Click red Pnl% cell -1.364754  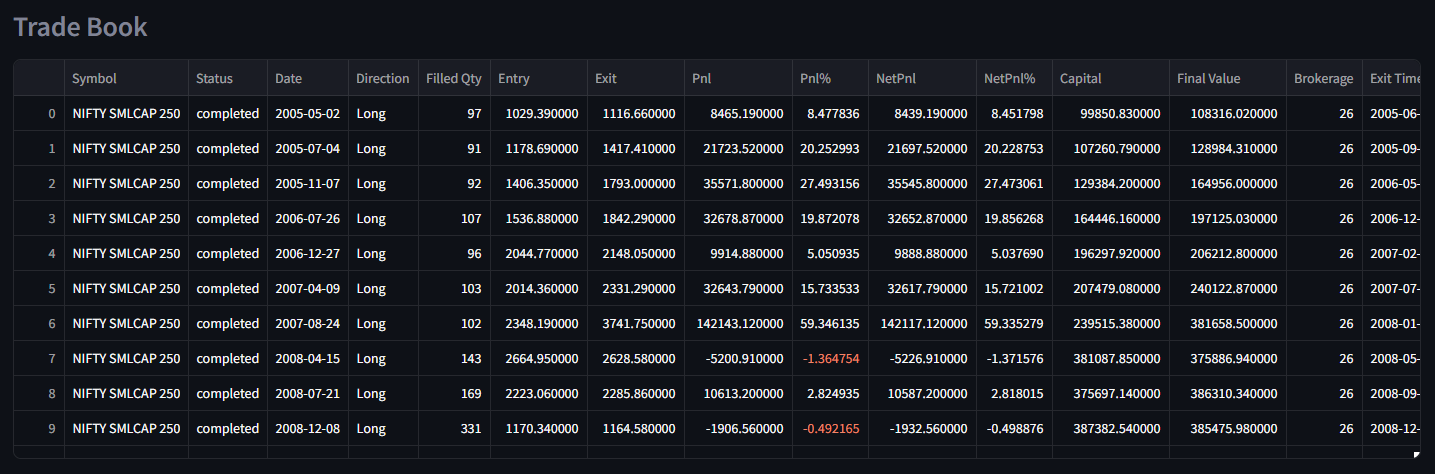(x=830, y=359)
